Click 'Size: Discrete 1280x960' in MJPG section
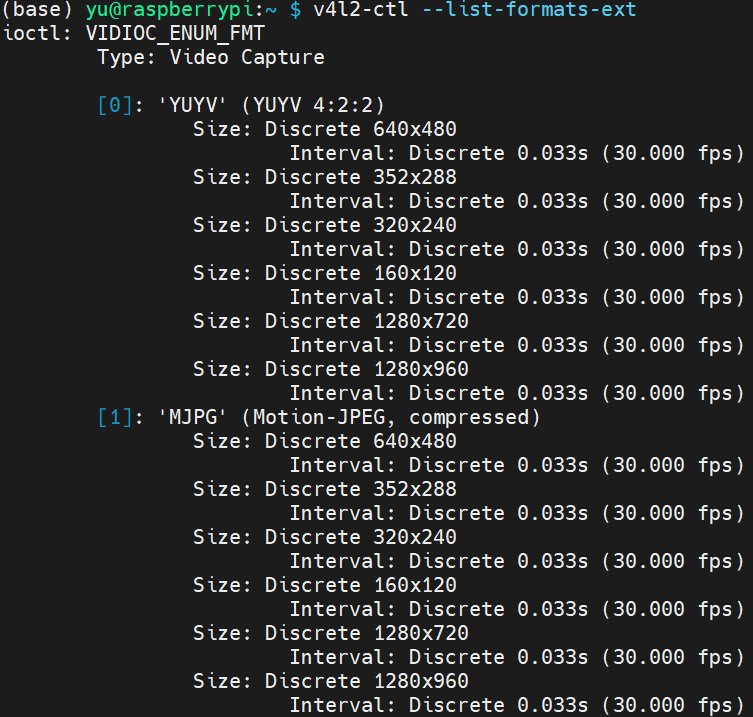This screenshot has width=753, height=717. click(331, 681)
